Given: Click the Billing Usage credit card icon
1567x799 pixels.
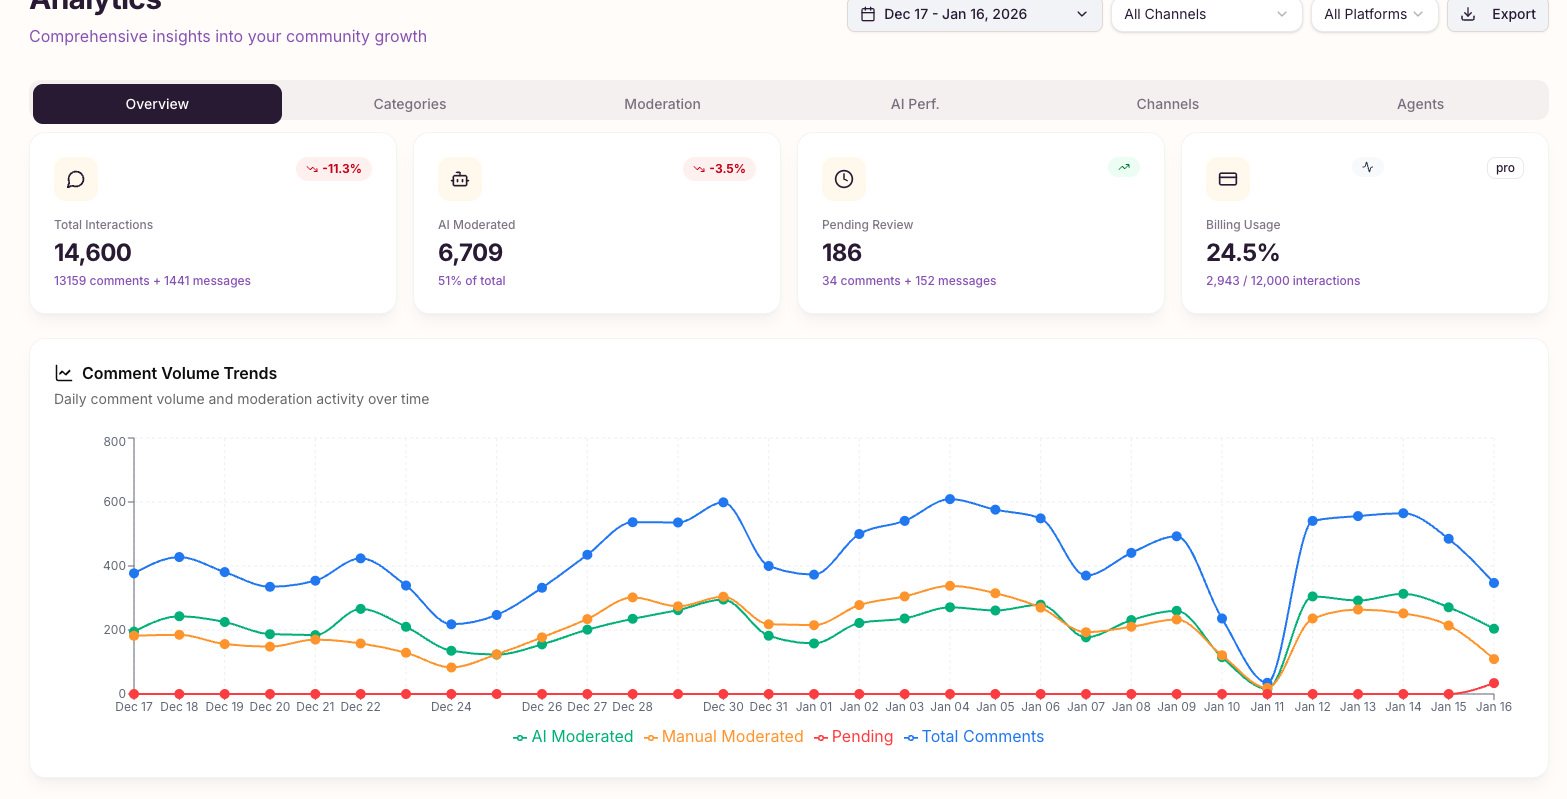Looking at the screenshot, I should tap(1228, 179).
